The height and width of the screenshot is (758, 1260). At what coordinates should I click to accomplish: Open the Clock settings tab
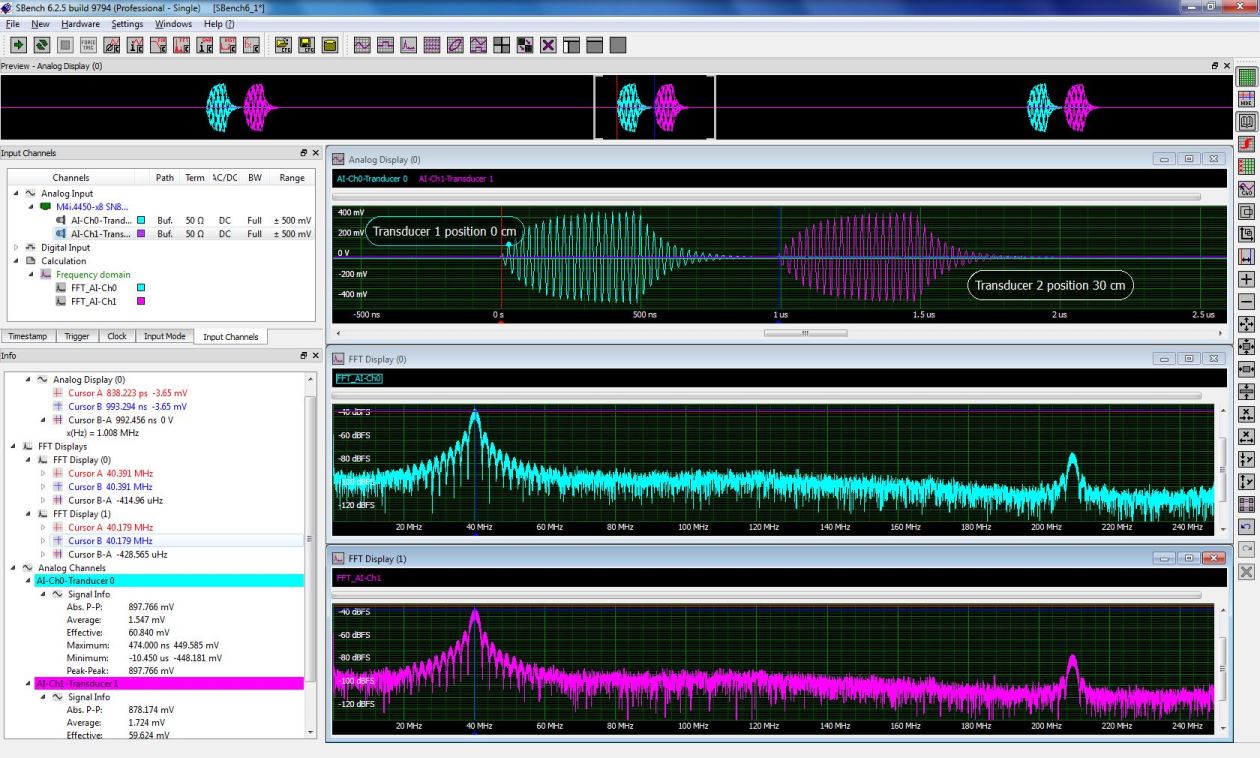click(x=116, y=337)
